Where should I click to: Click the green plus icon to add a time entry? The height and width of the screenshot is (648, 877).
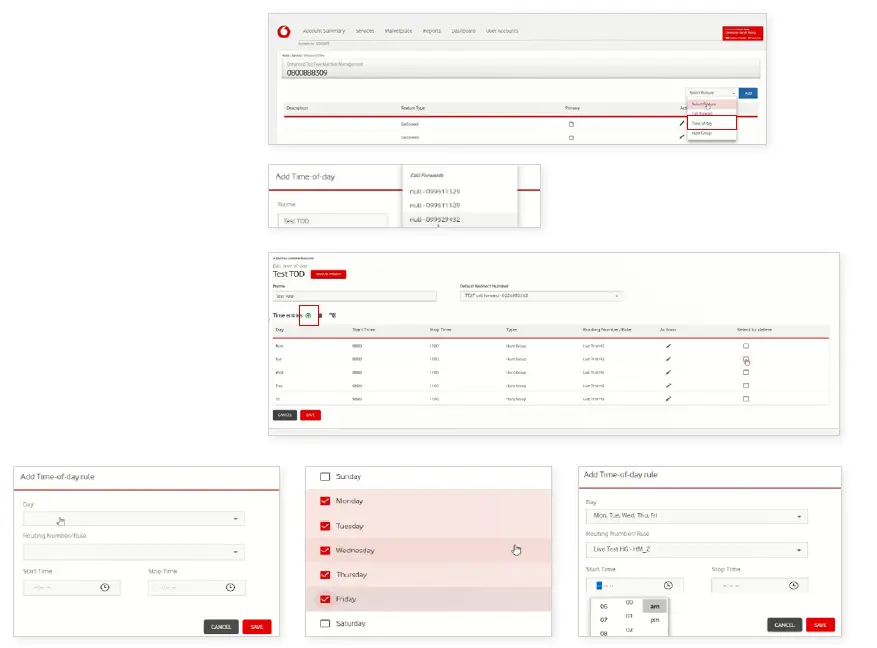tap(308, 315)
